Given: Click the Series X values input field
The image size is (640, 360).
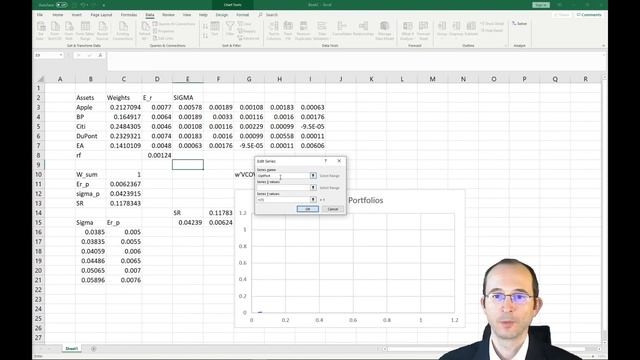Looking at the screenshot, I should click(283, 187).
